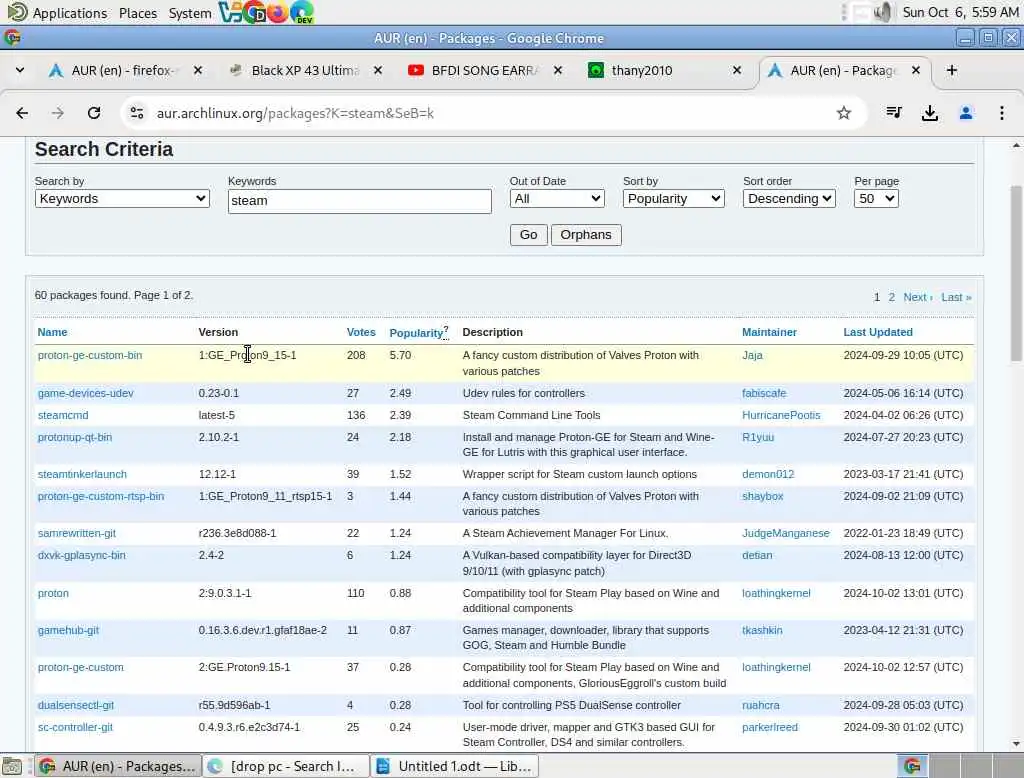Image resolution: width=1024 pixels, height=778 pixels.
Task: Open the steamtinkerlaunch package
Action: [x=82, y=474]
